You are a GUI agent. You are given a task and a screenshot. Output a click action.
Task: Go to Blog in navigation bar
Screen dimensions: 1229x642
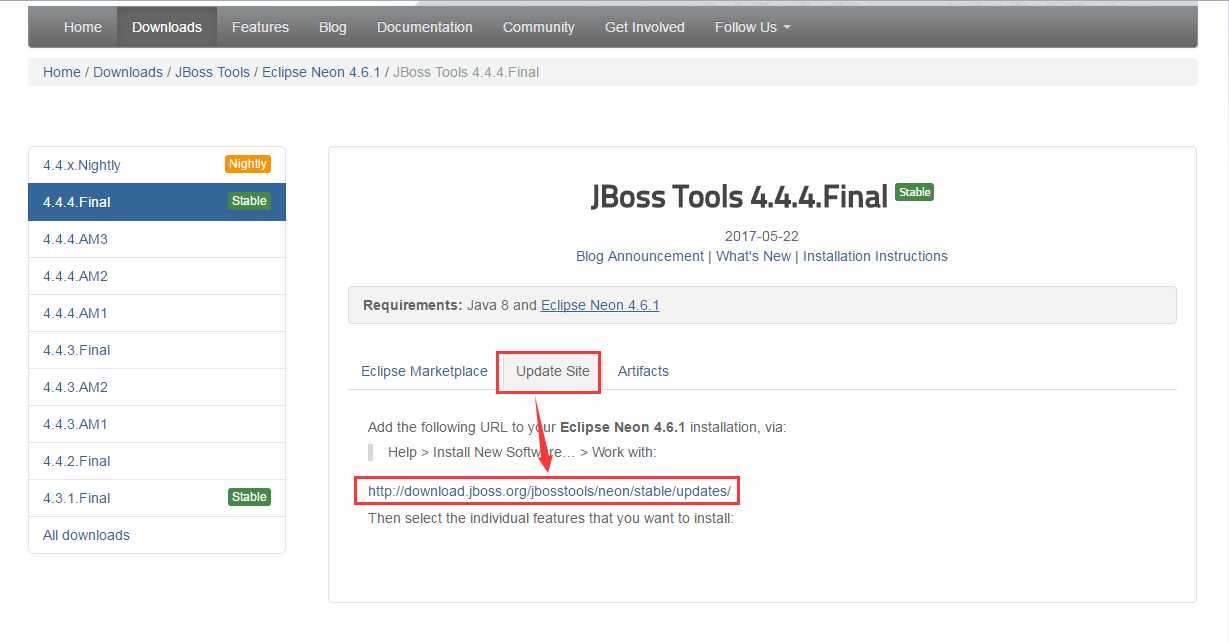pos(333,27)
